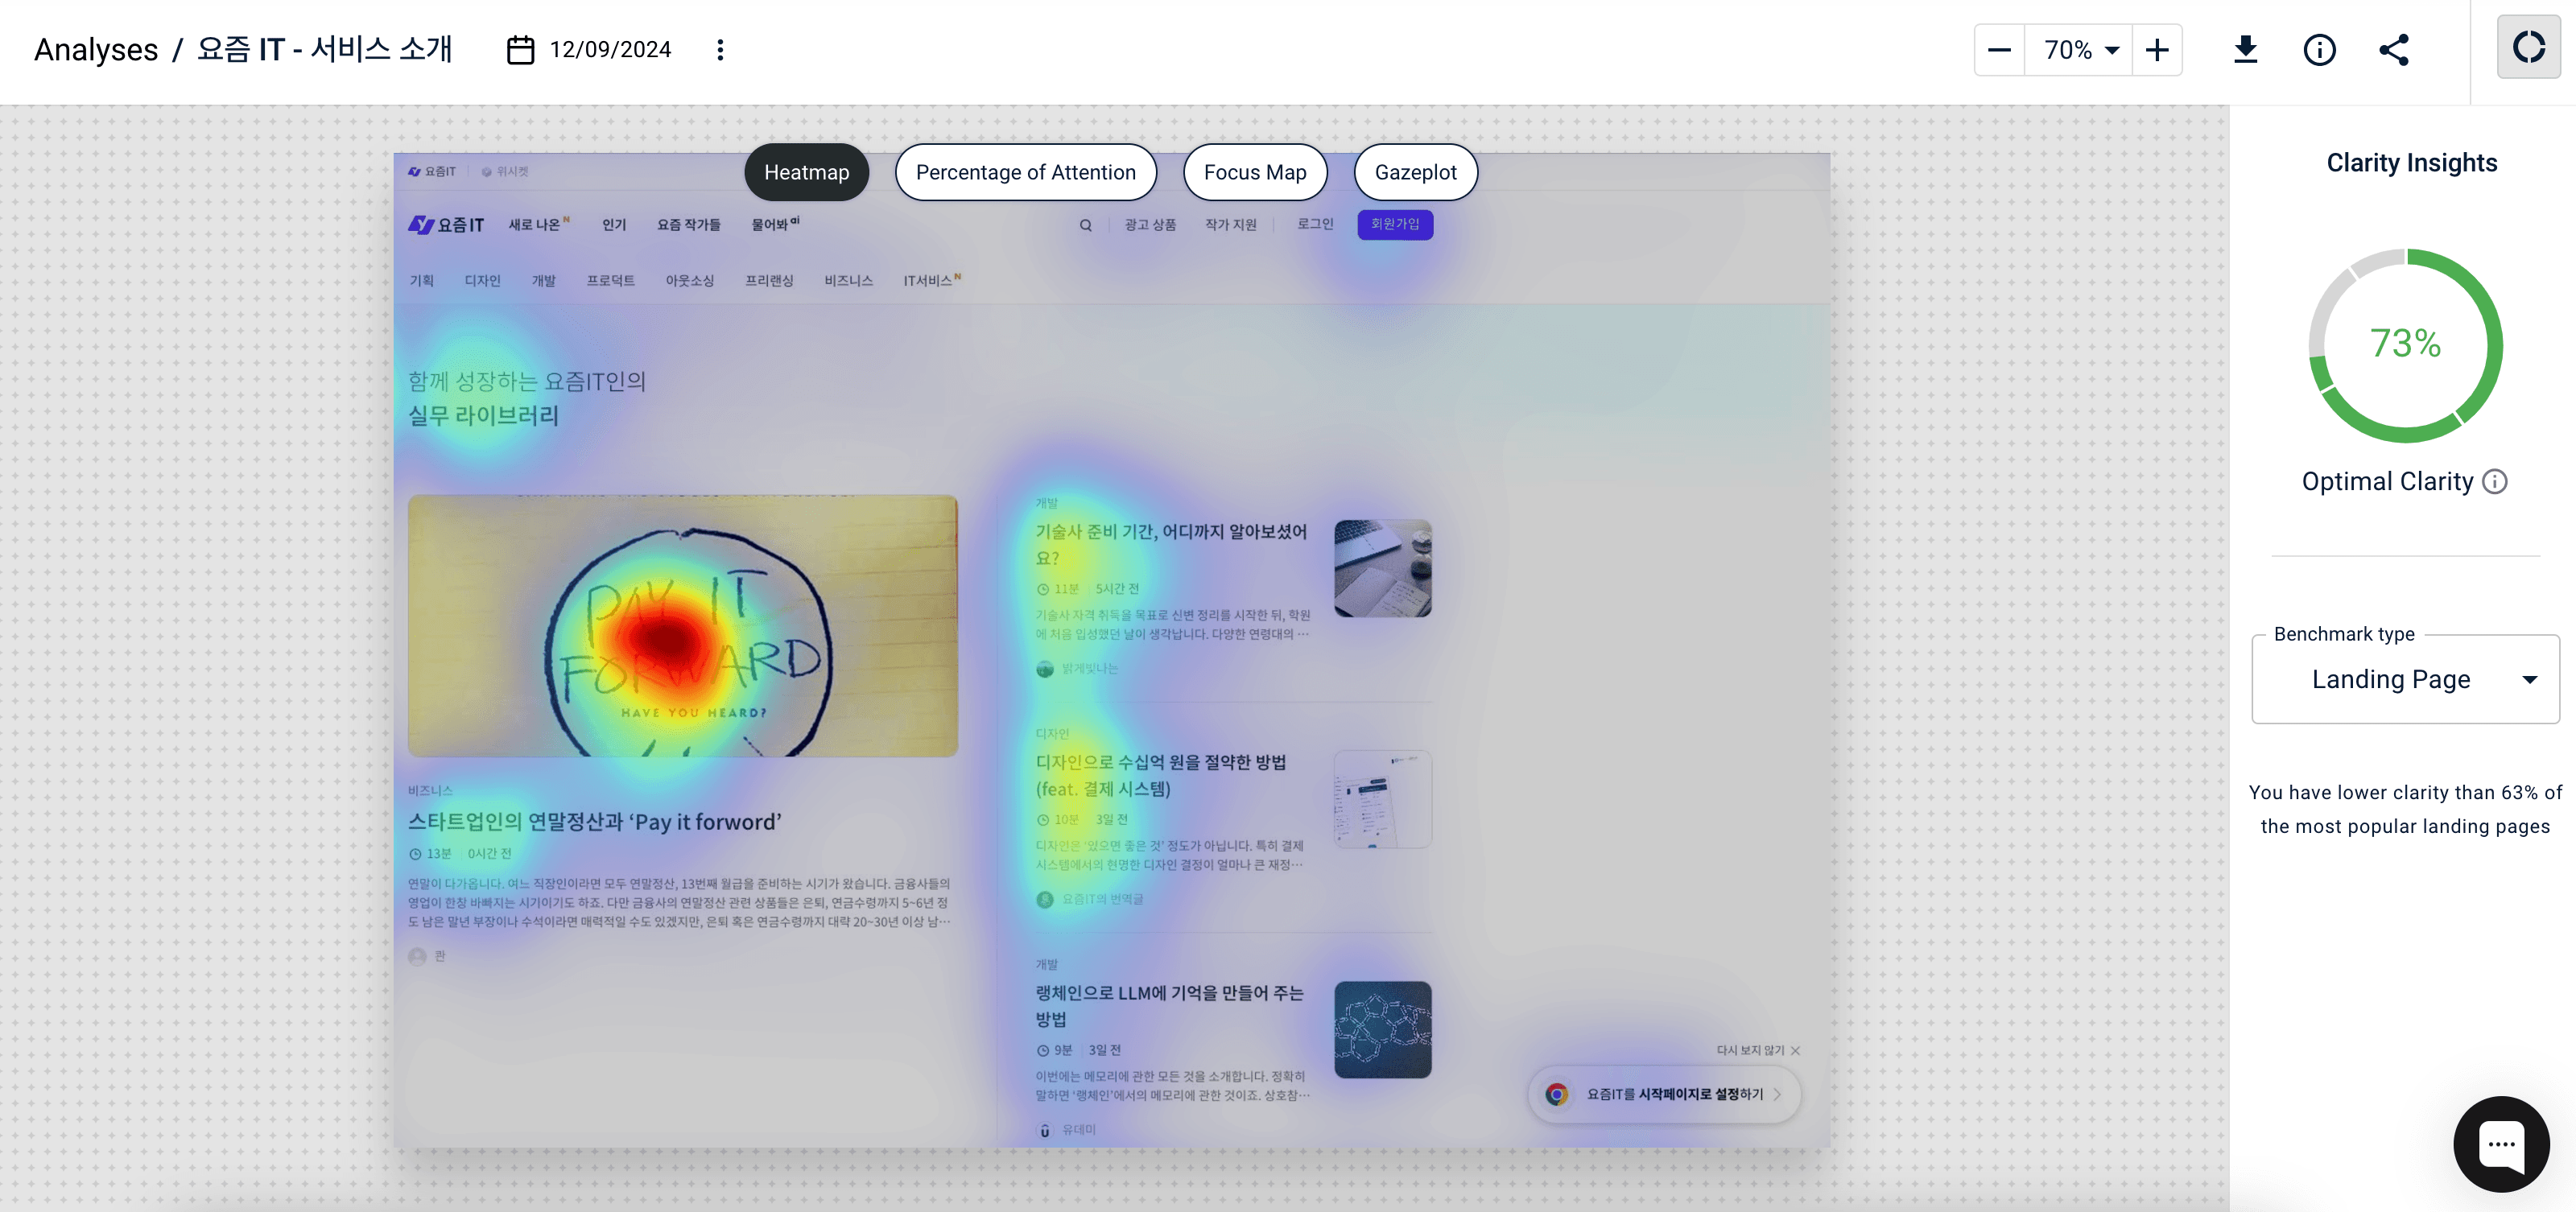
Task: Click the zoom in plus button
Action: pos(2157,50)
